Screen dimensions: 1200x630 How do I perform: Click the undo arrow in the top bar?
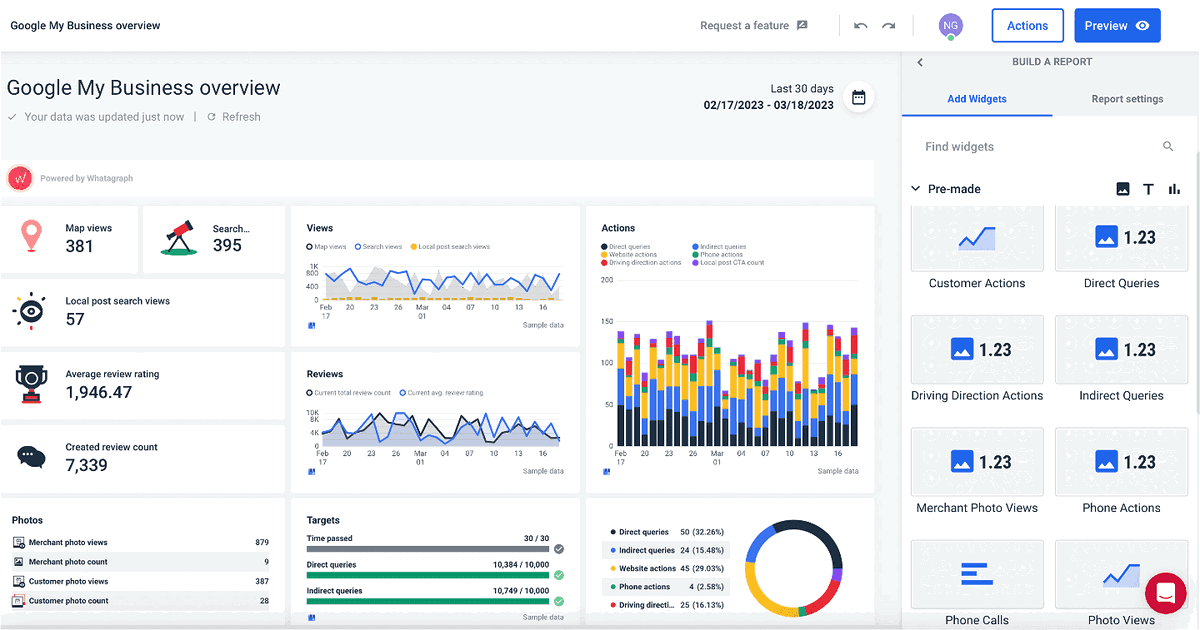pyautogui.click(x=860, y=25)
